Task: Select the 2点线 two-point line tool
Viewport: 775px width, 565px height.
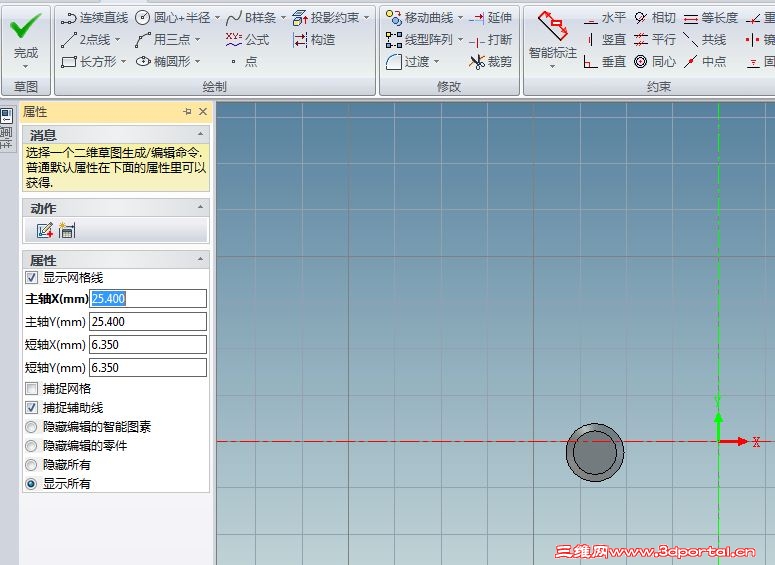Action: coord(86,40)
